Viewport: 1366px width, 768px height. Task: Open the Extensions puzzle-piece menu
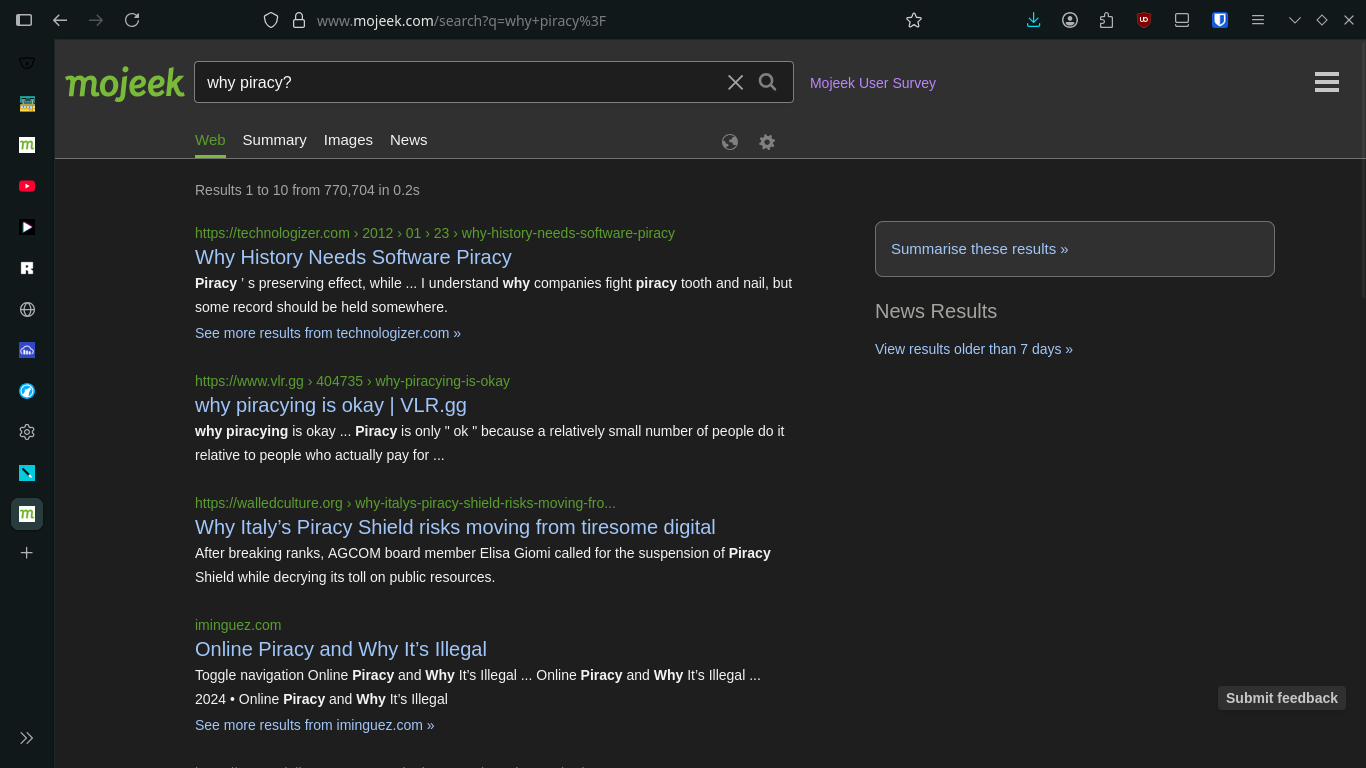click(1106, 20)
